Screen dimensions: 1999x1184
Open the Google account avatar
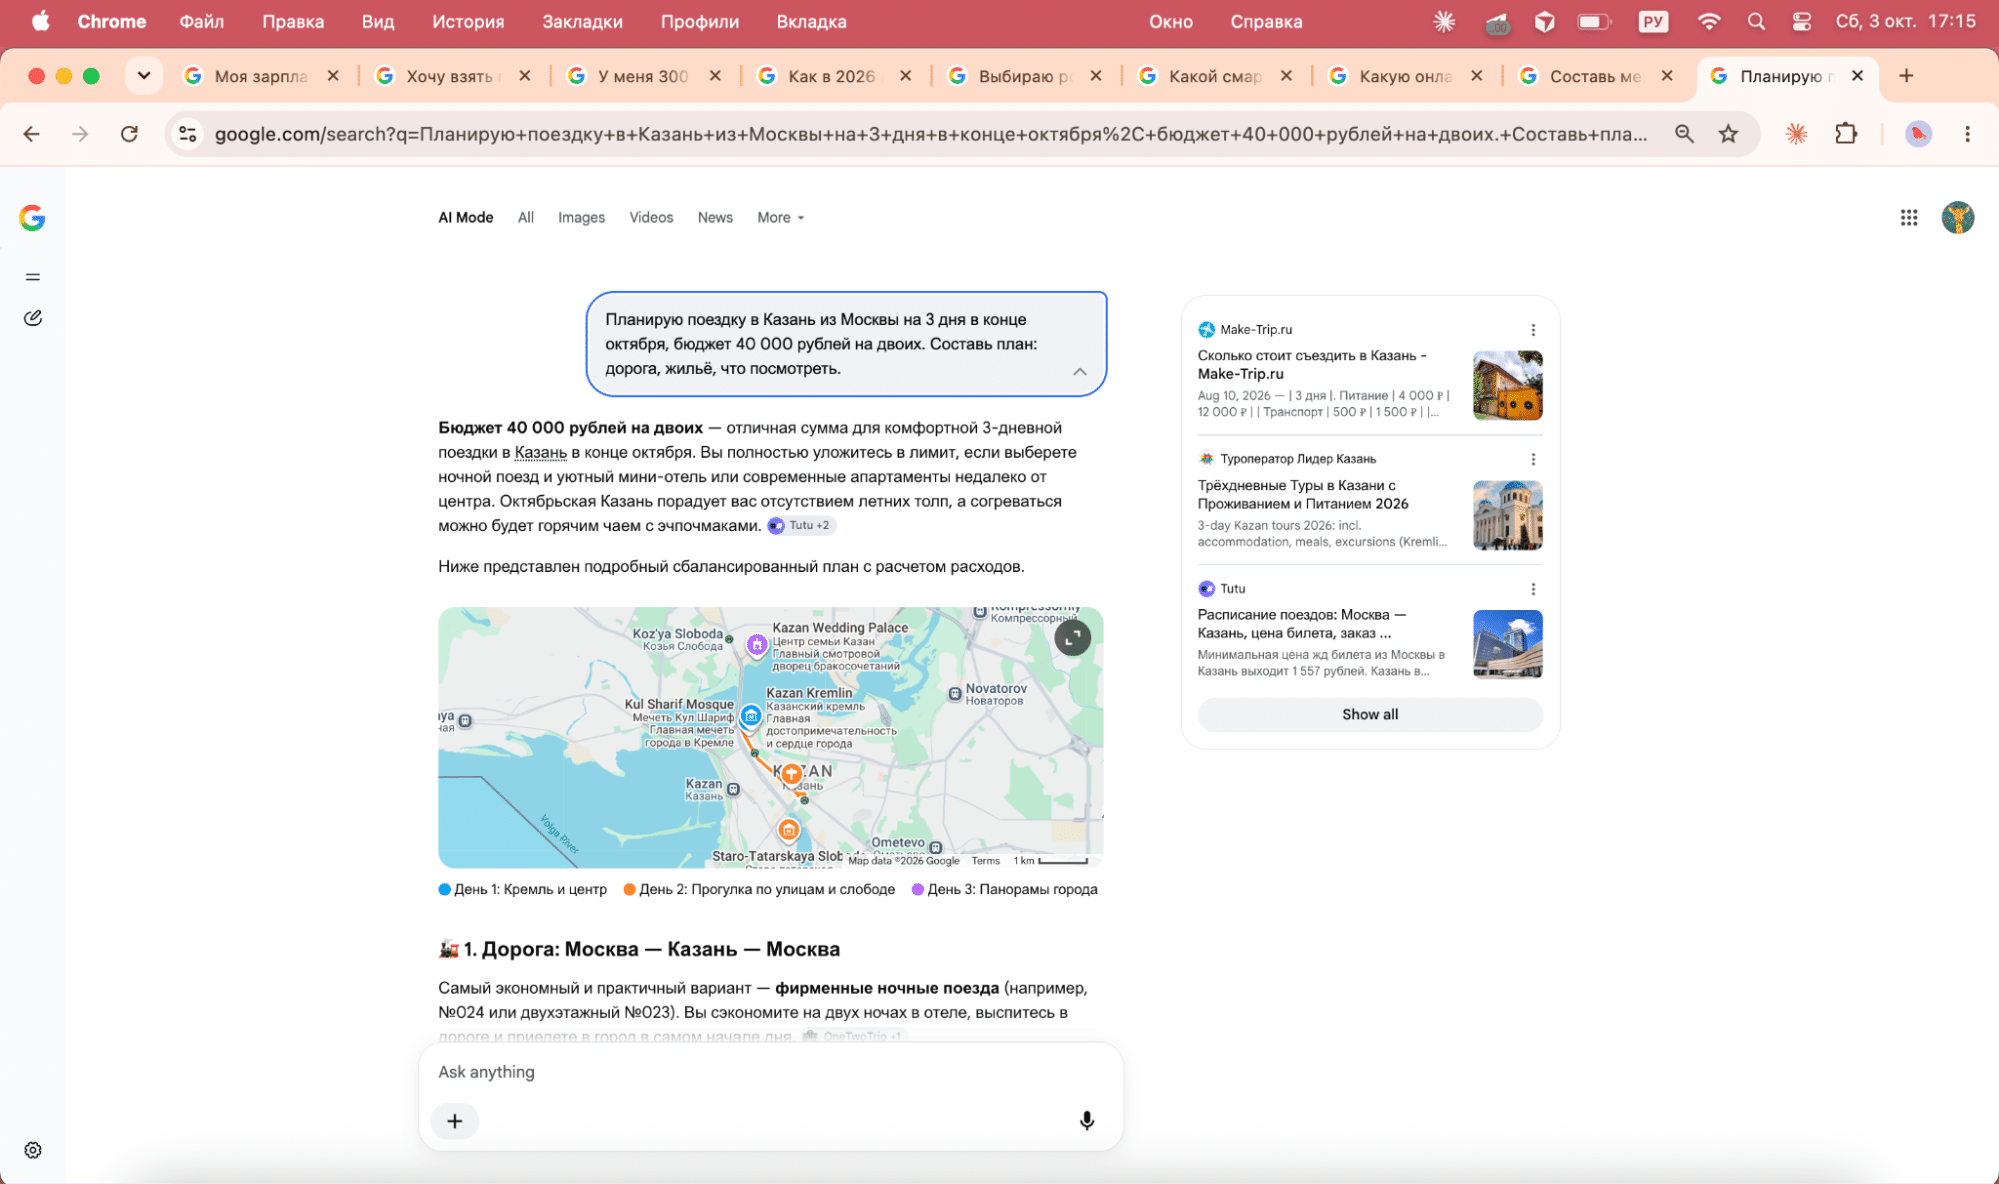(x=1958, y=217)
